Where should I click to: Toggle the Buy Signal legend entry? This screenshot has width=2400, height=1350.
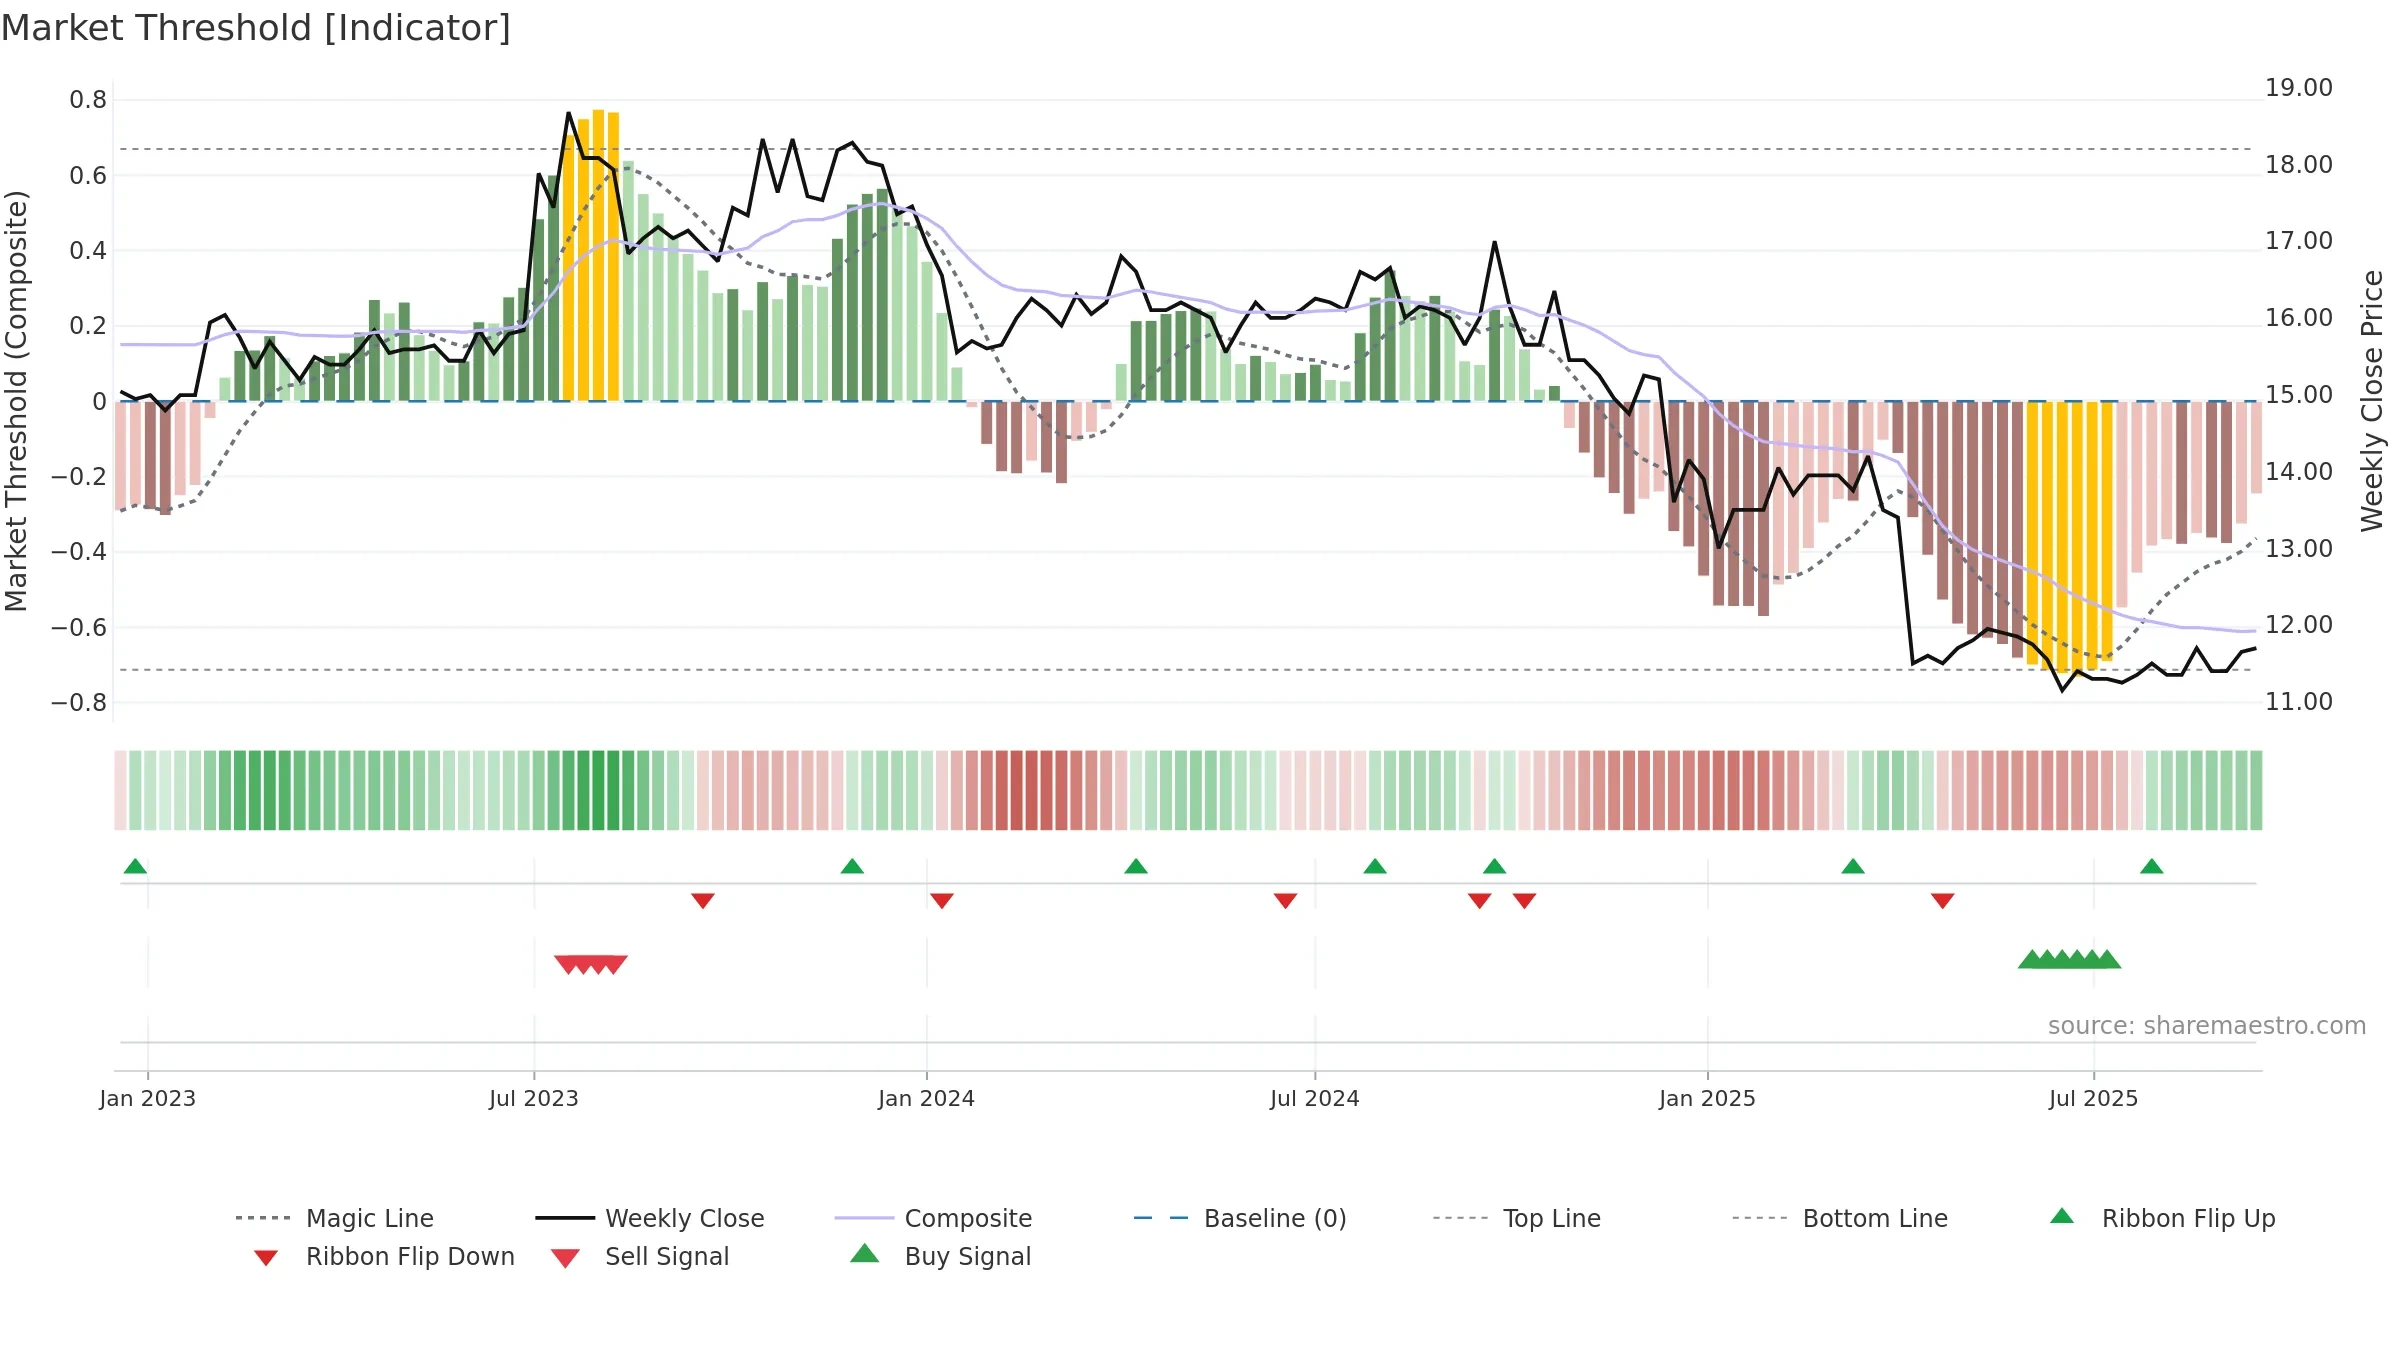pos(940,1256)
